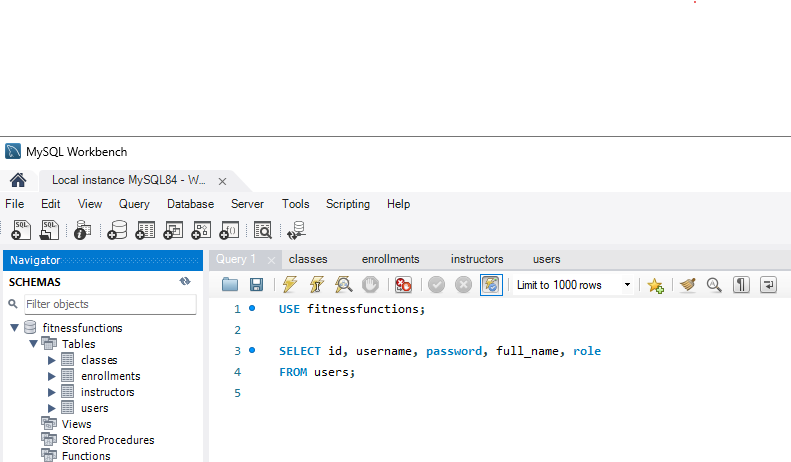Image resolution: width=791 pixels, height=462 pixels.
Task: Open the Query menu
Action: 134,204
